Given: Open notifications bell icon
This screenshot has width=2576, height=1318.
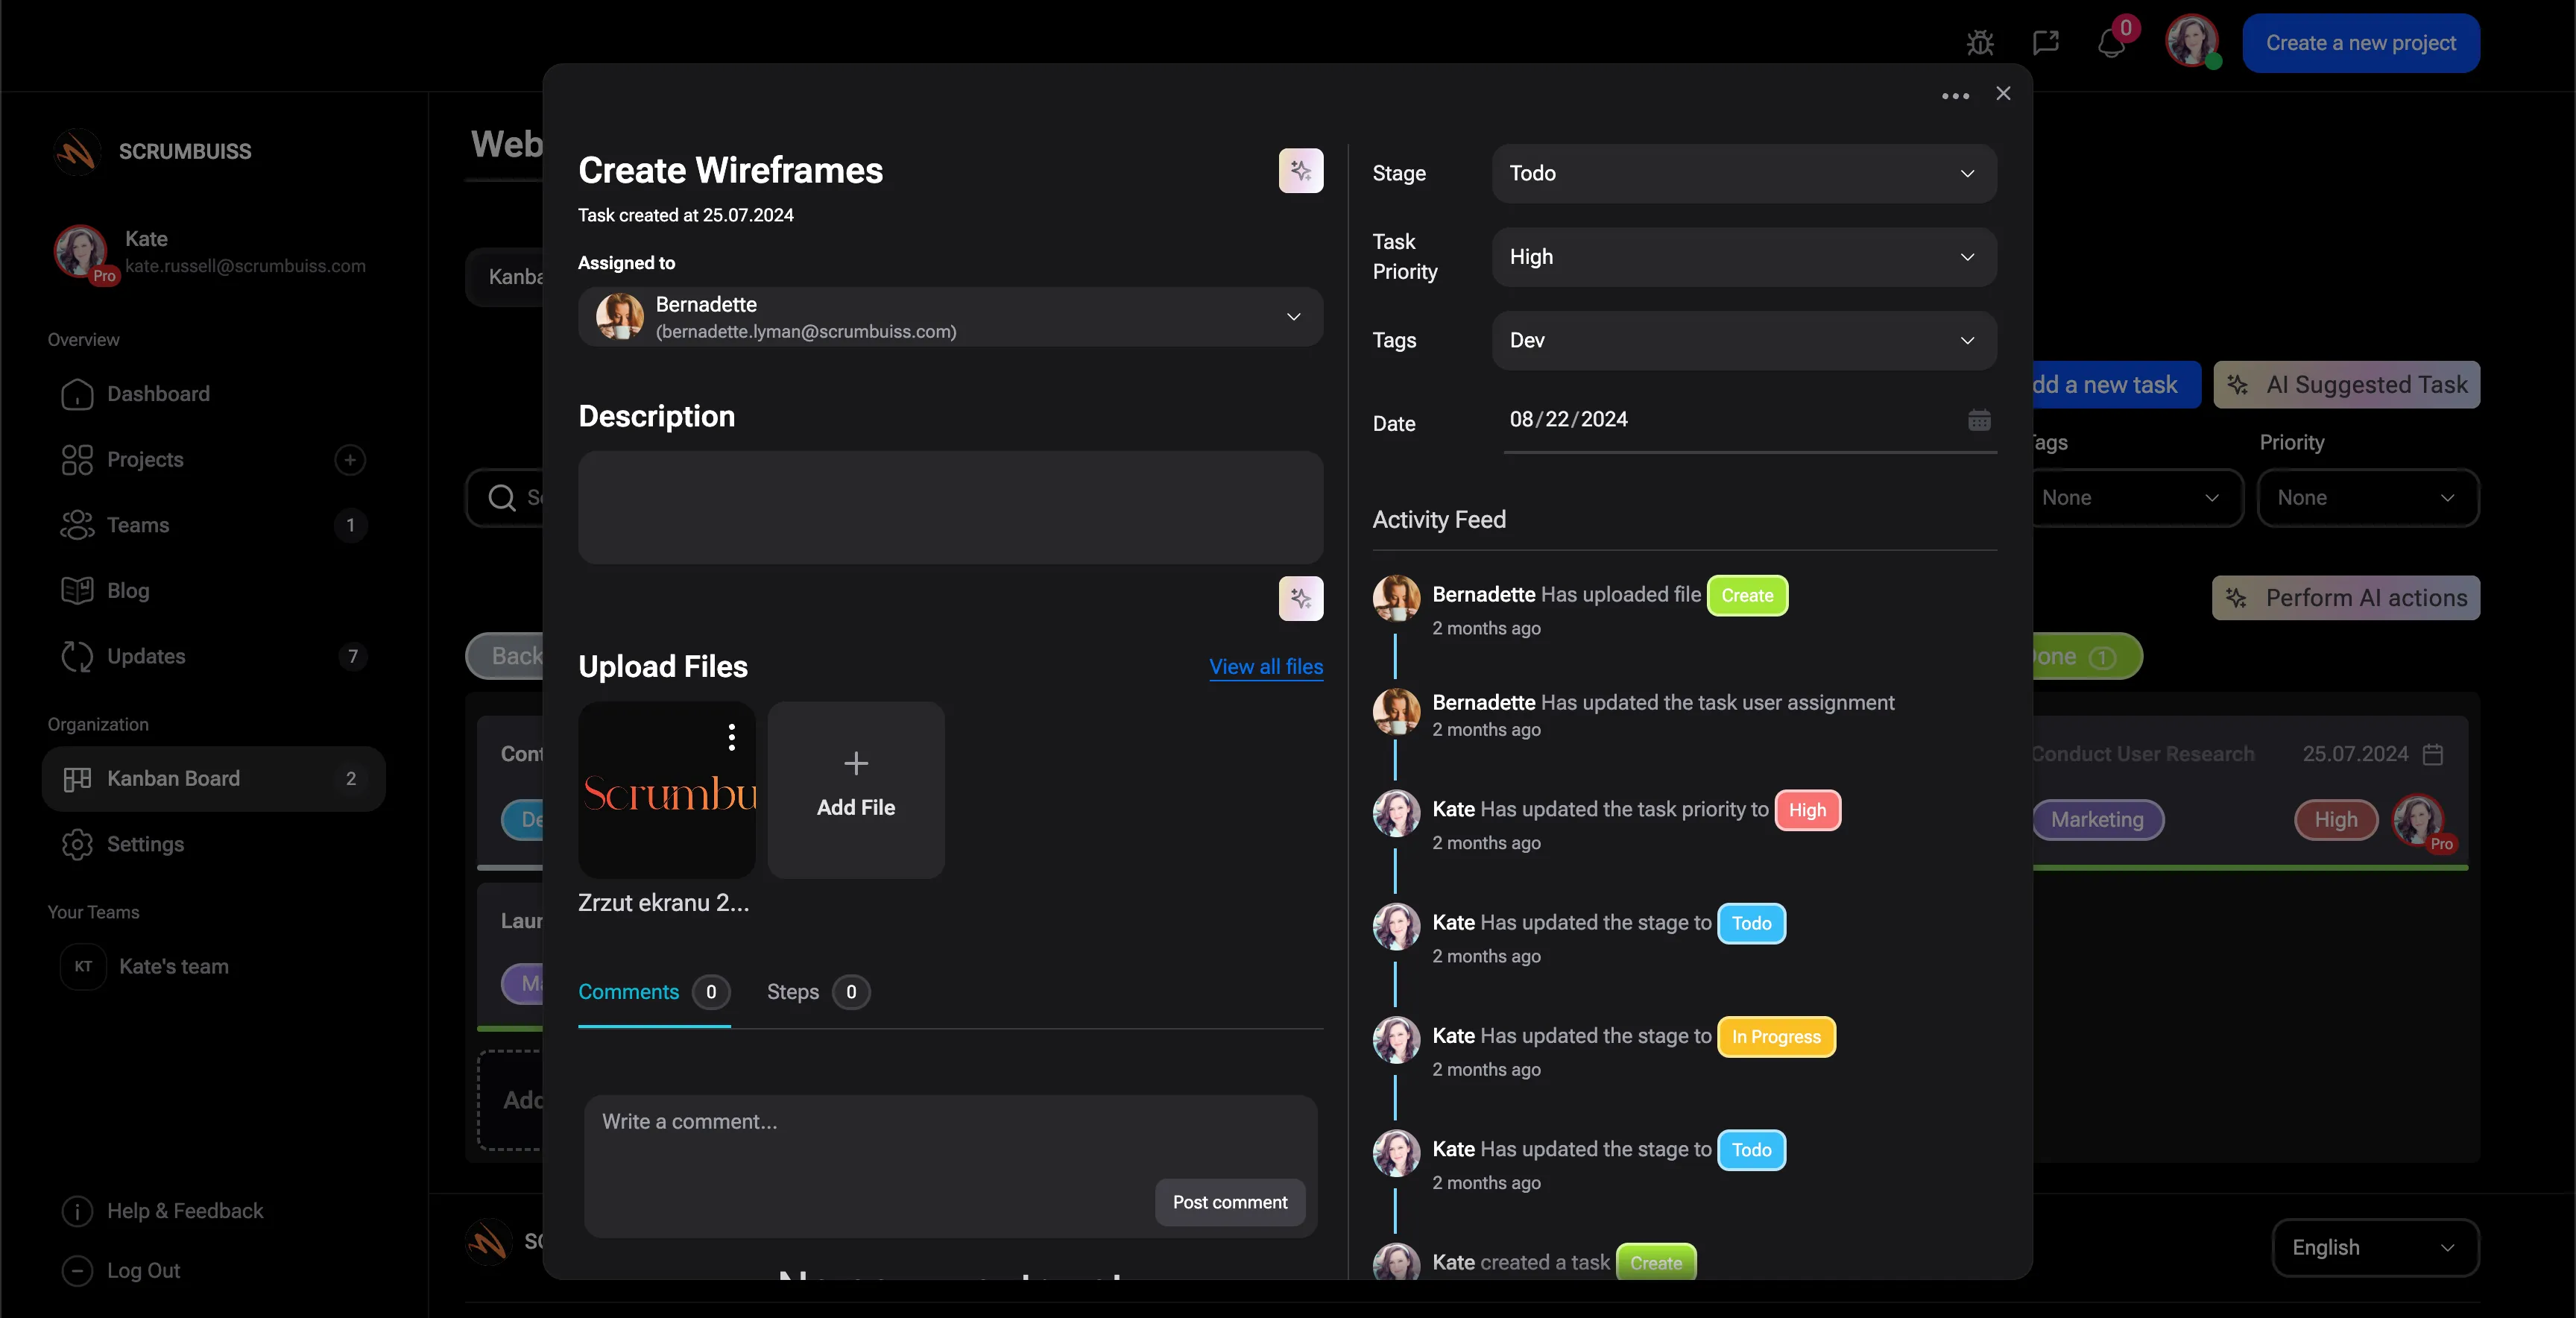Looking at the screenshot, I should click(x=2110, y=44).
